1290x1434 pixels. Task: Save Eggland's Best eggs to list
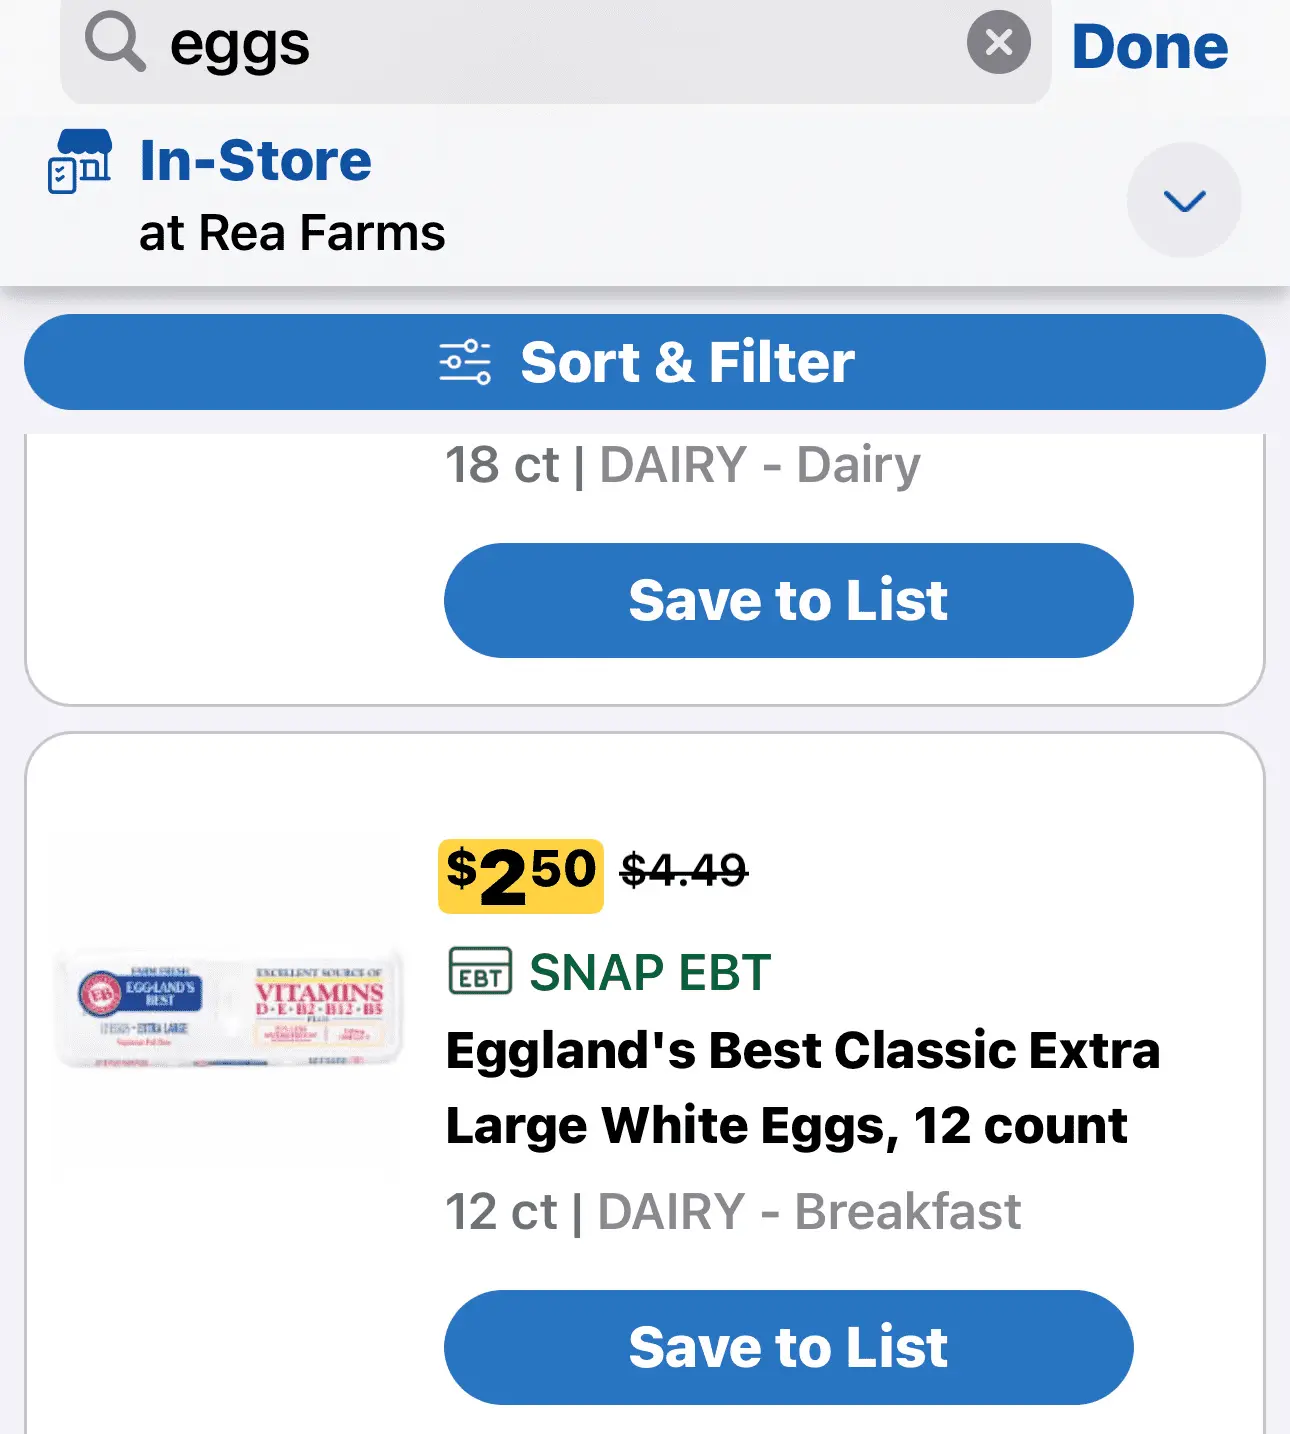[788, 1347]
